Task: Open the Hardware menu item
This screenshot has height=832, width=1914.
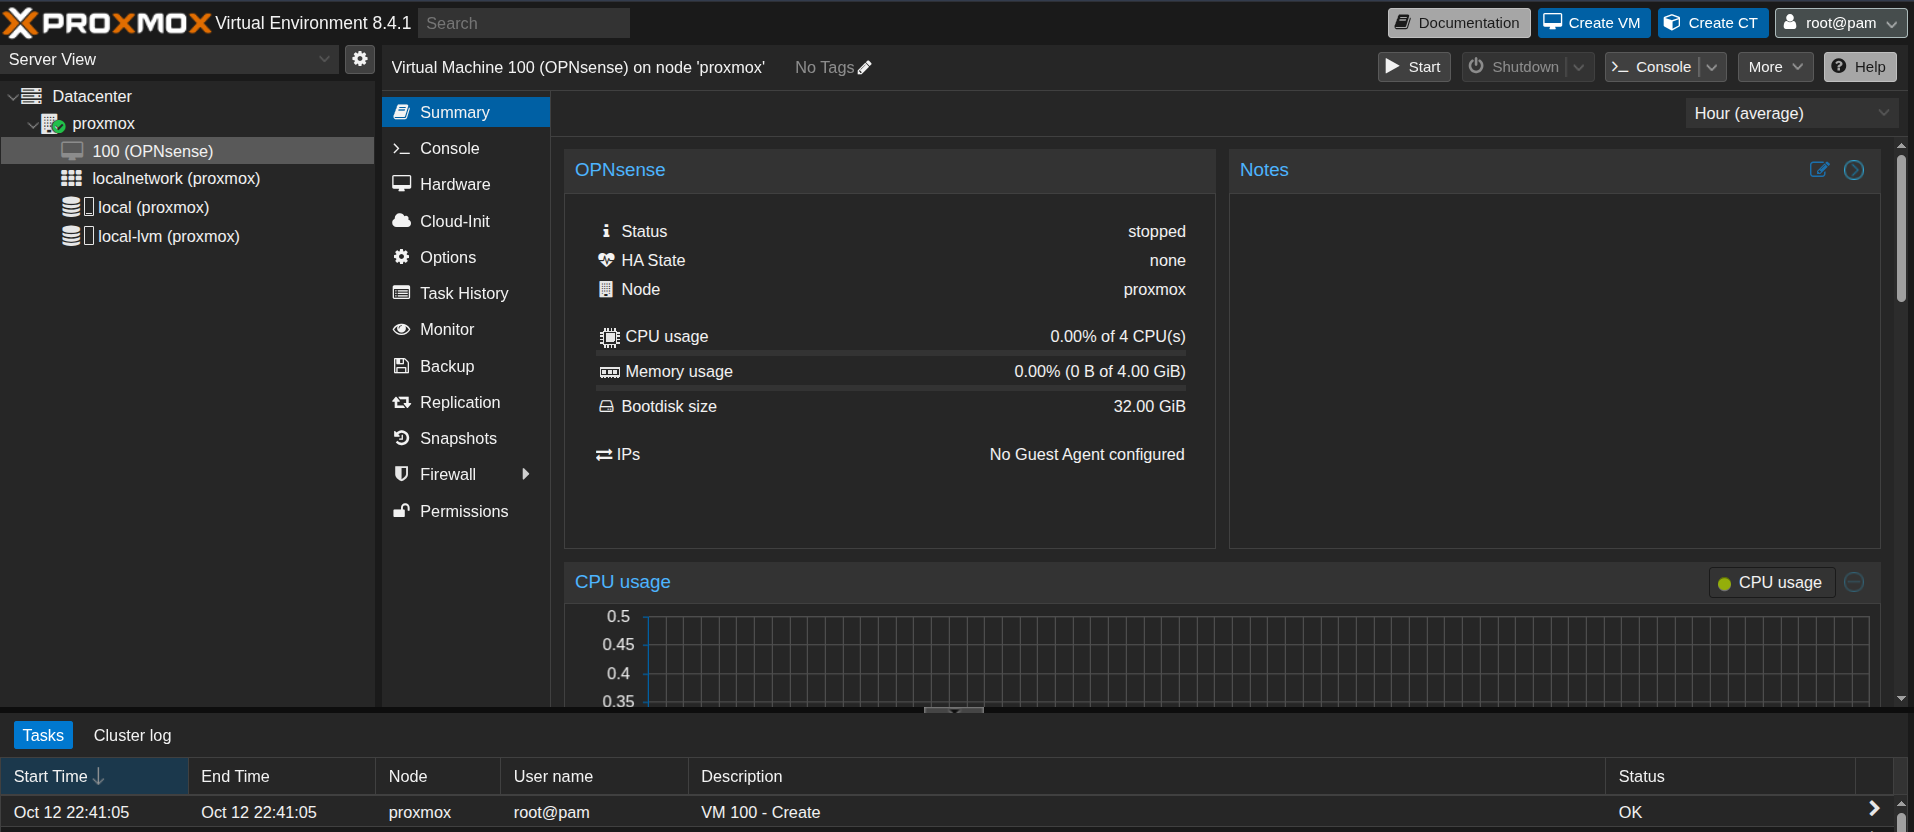Action: 454,184
